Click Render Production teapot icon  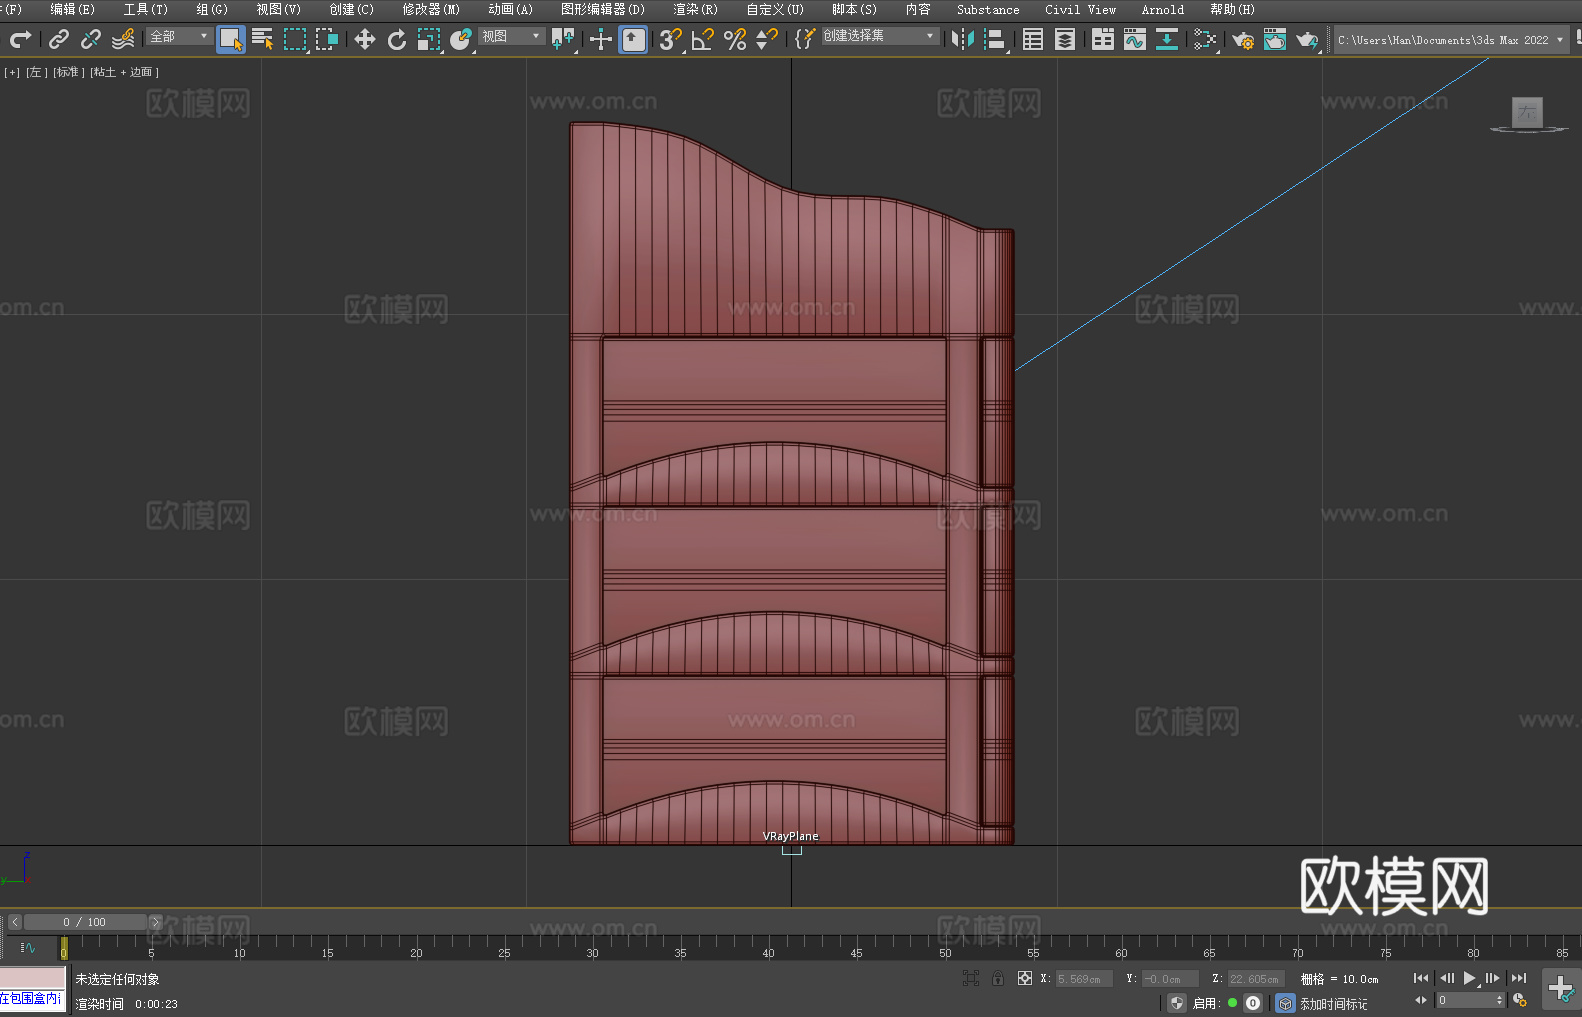click(x=1307, y=39)
